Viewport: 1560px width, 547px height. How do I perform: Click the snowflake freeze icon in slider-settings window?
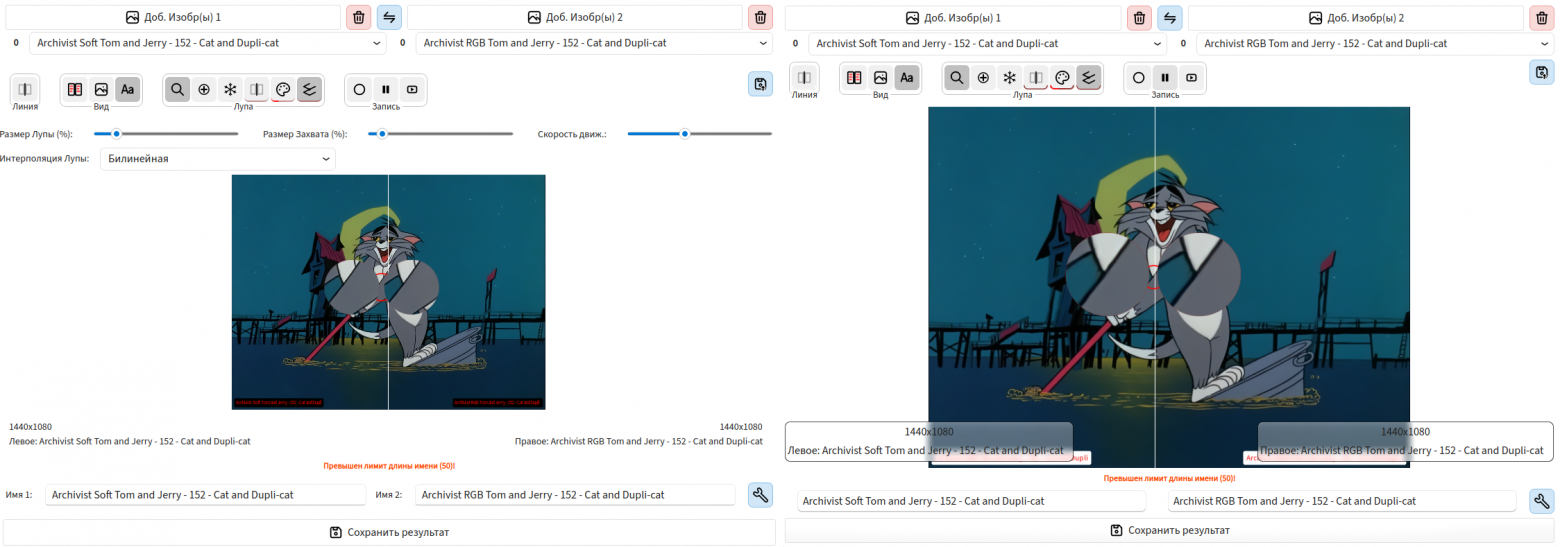[230, 89]
